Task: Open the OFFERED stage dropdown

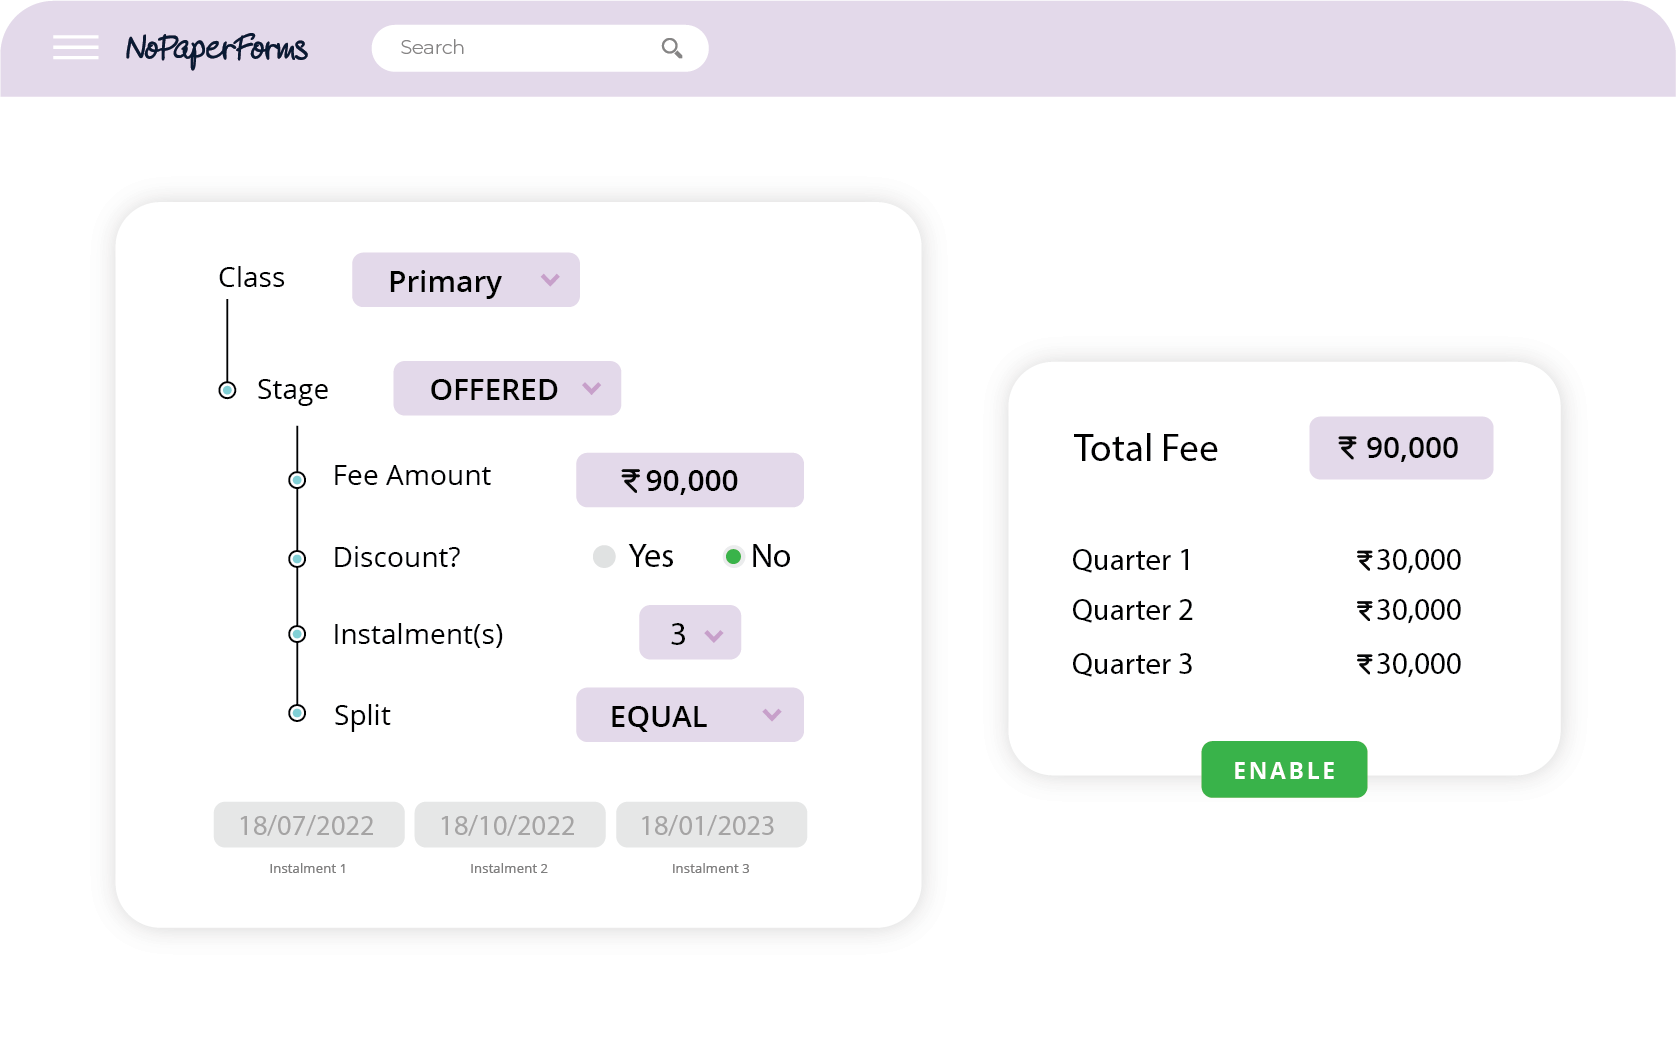Action: [507, 388]
